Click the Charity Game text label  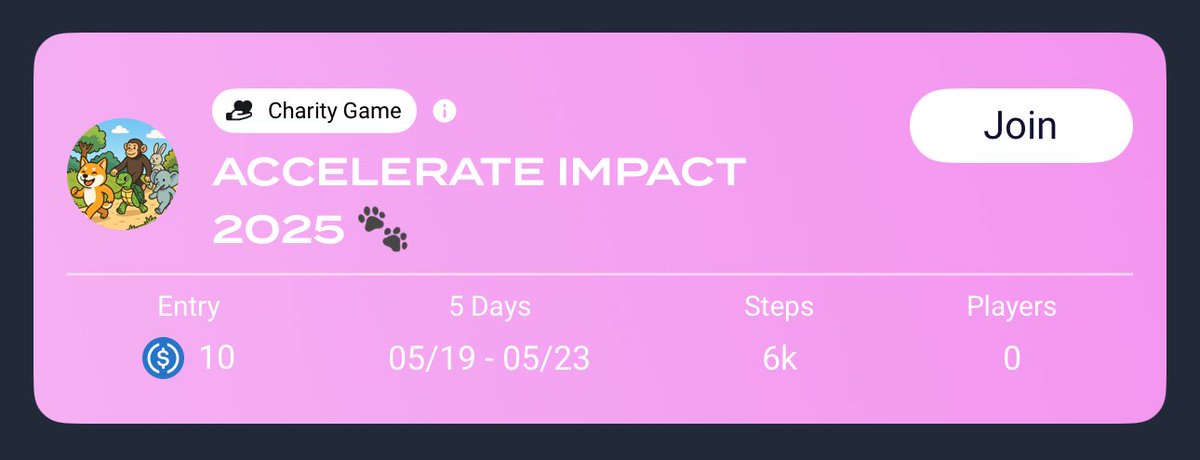click(x=335, y=110)
